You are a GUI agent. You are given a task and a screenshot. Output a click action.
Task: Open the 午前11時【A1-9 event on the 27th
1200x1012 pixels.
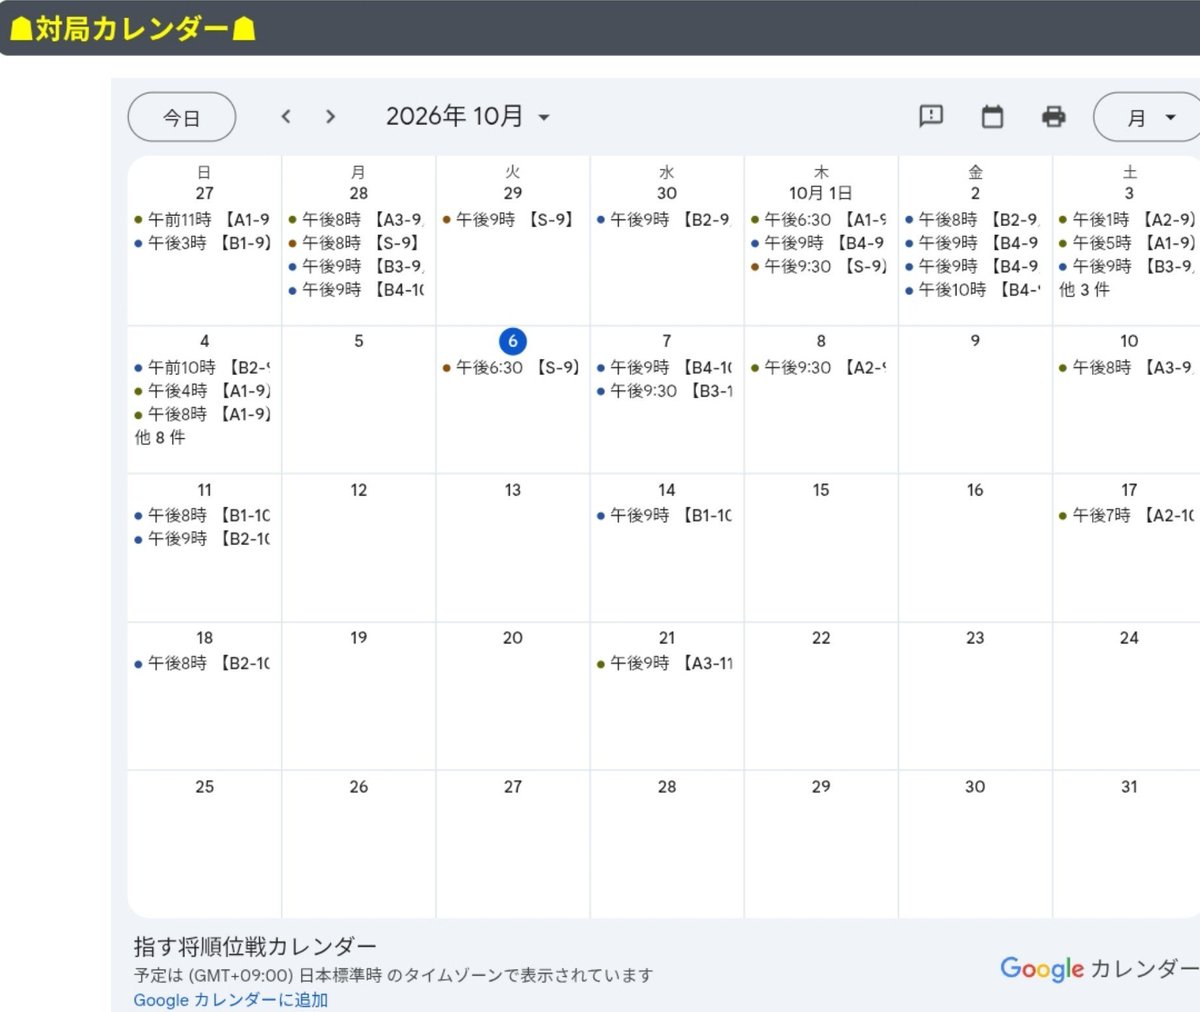tap(204, 220)
